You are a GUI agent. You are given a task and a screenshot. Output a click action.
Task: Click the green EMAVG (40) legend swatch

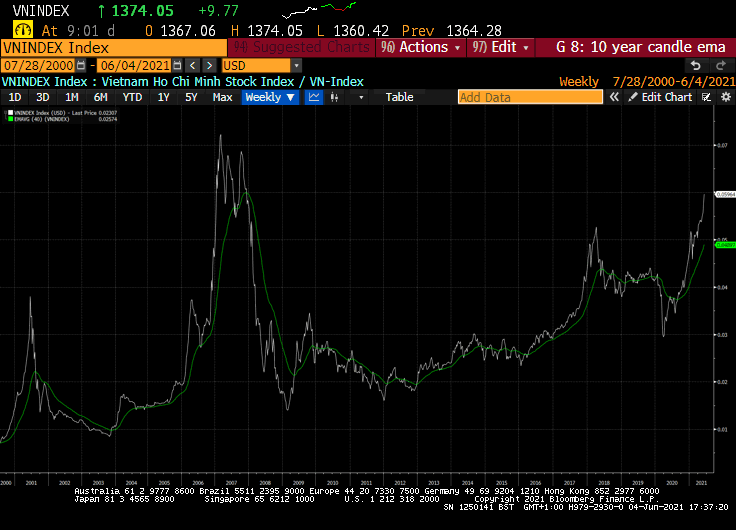pyautogui.click(x=10, y=119)
